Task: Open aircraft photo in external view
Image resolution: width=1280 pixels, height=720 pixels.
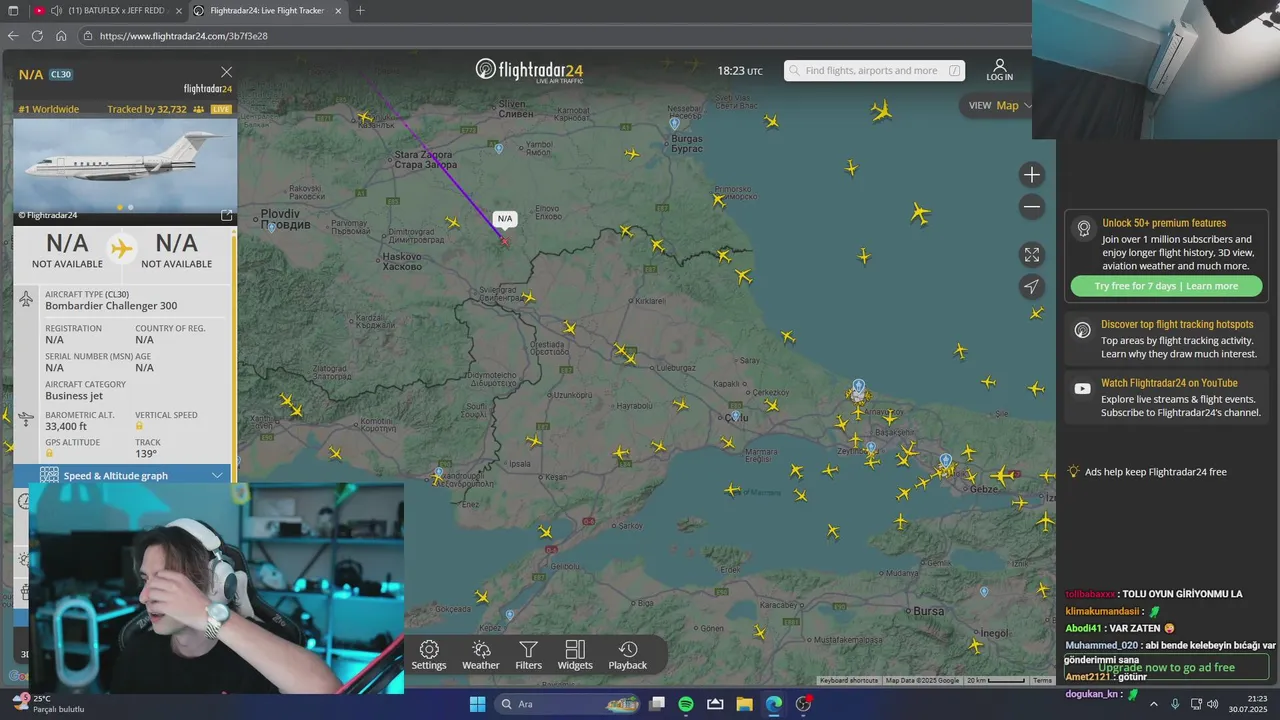Action: click(227, 215)
